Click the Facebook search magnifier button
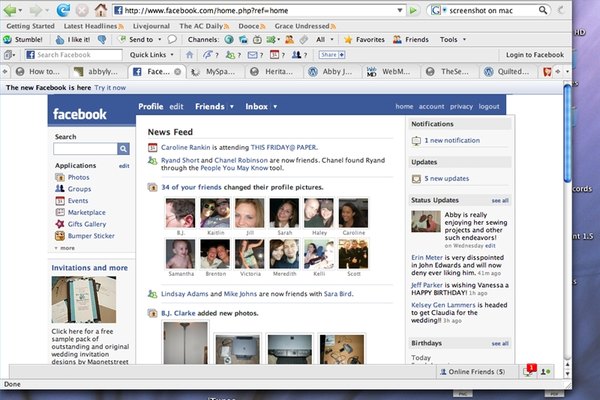 point(123,149)
